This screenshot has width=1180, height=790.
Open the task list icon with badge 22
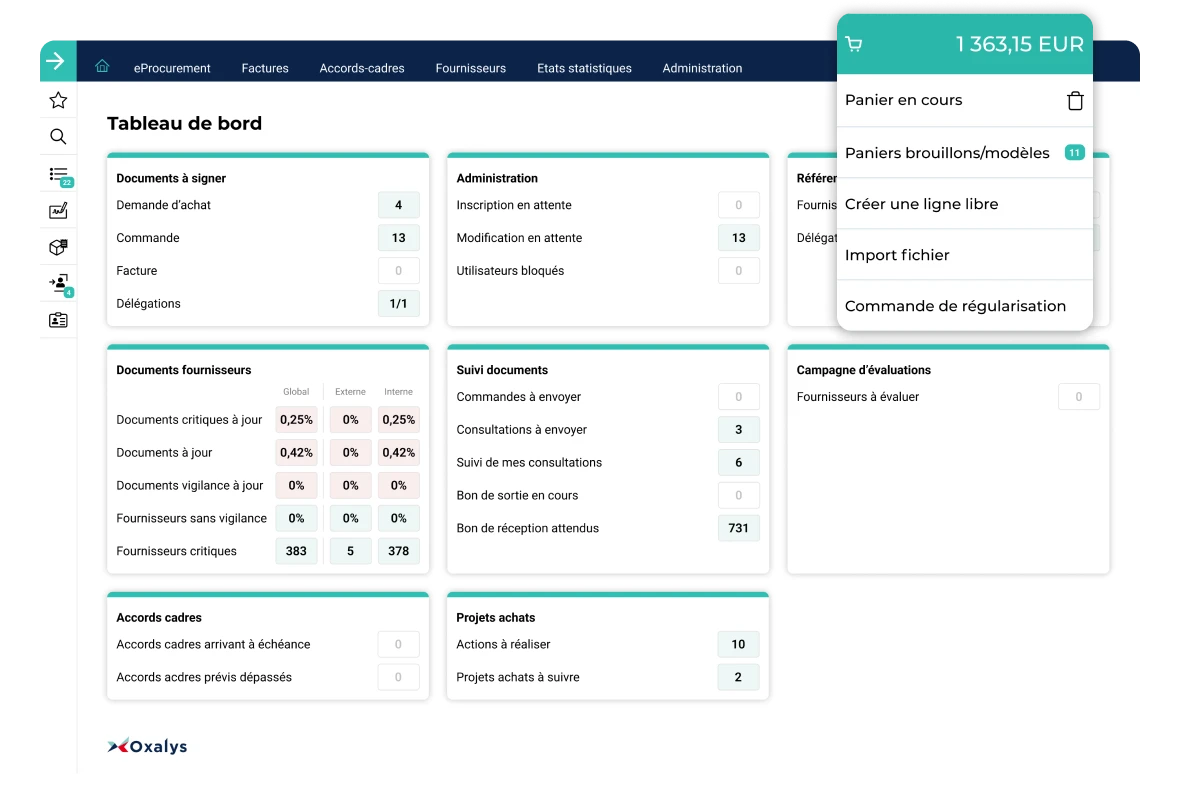[59, 175]
